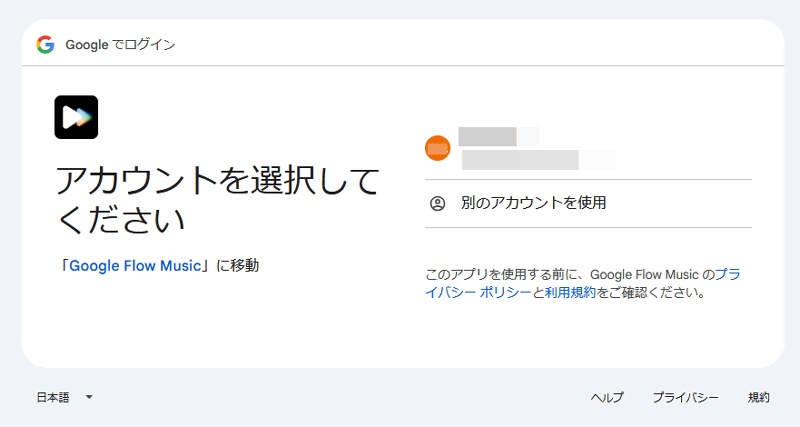The height and width of the screenshot is (427, 800).
Task: Select the account with the orange avatar
Action: (588, 148)
